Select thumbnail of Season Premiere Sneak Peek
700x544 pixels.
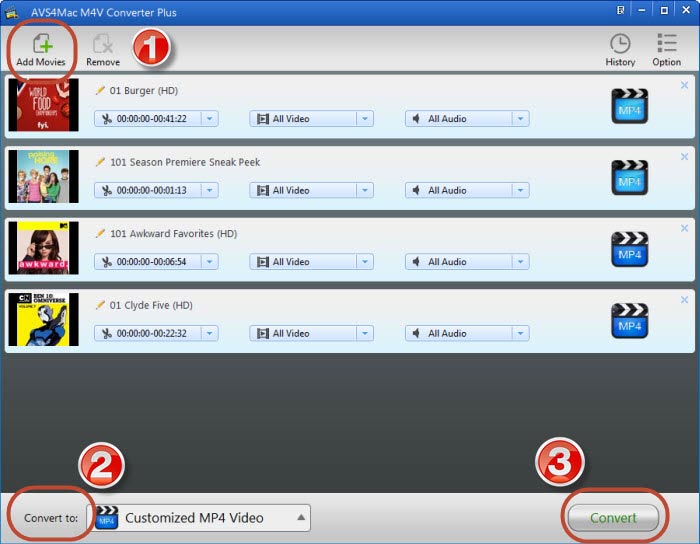pyautogui.click(x=43, y=176)
